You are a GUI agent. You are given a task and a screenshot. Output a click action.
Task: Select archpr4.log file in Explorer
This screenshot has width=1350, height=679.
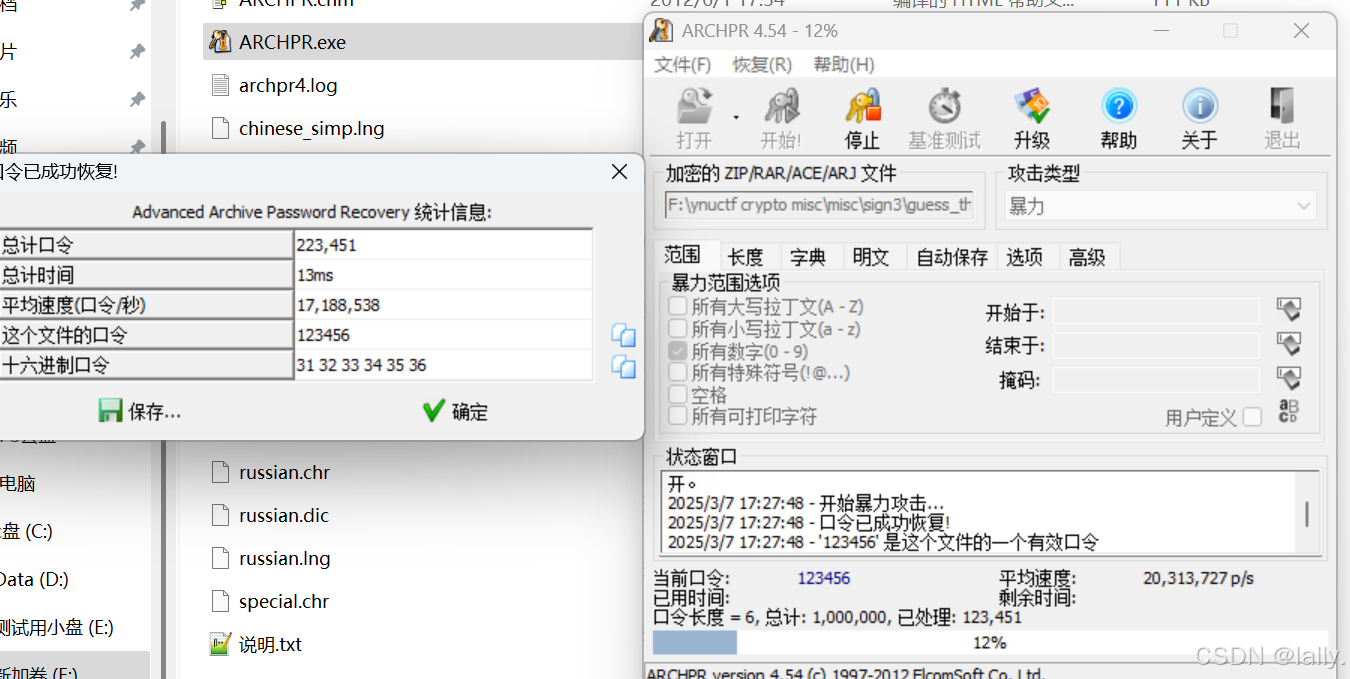288,85
